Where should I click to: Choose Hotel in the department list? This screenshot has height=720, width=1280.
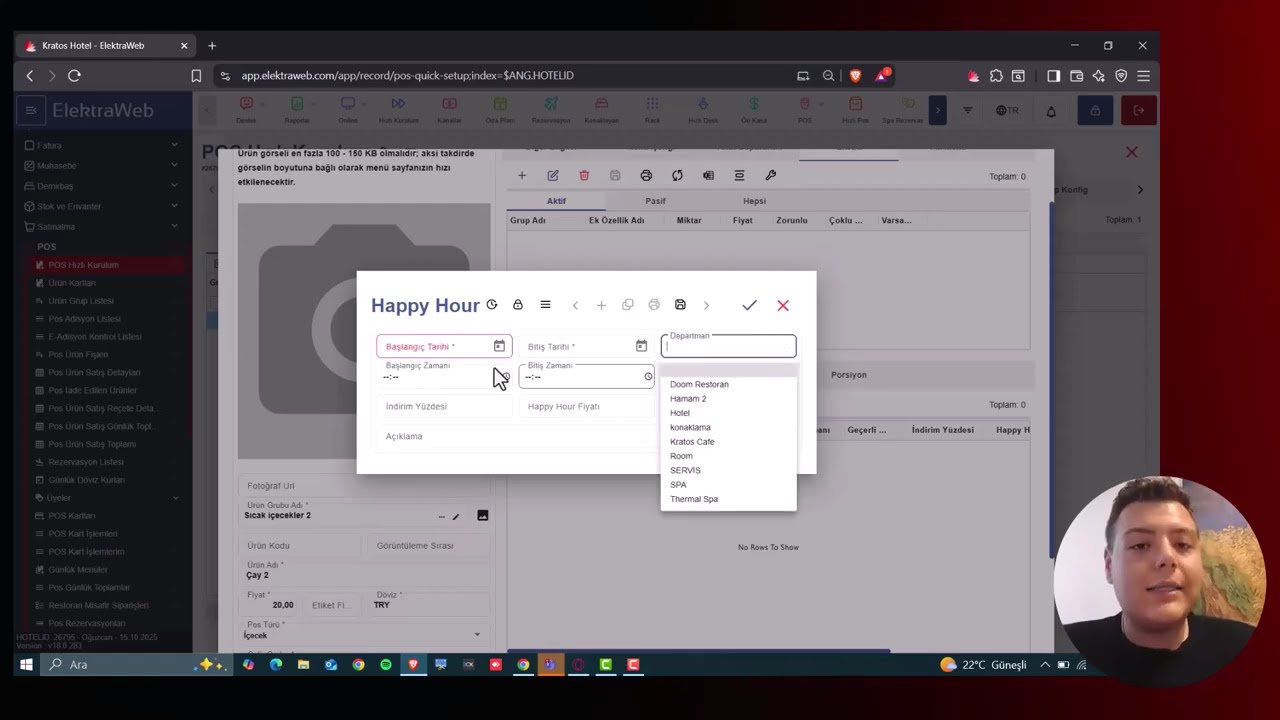pyautogui.click(x=680, y=413)
